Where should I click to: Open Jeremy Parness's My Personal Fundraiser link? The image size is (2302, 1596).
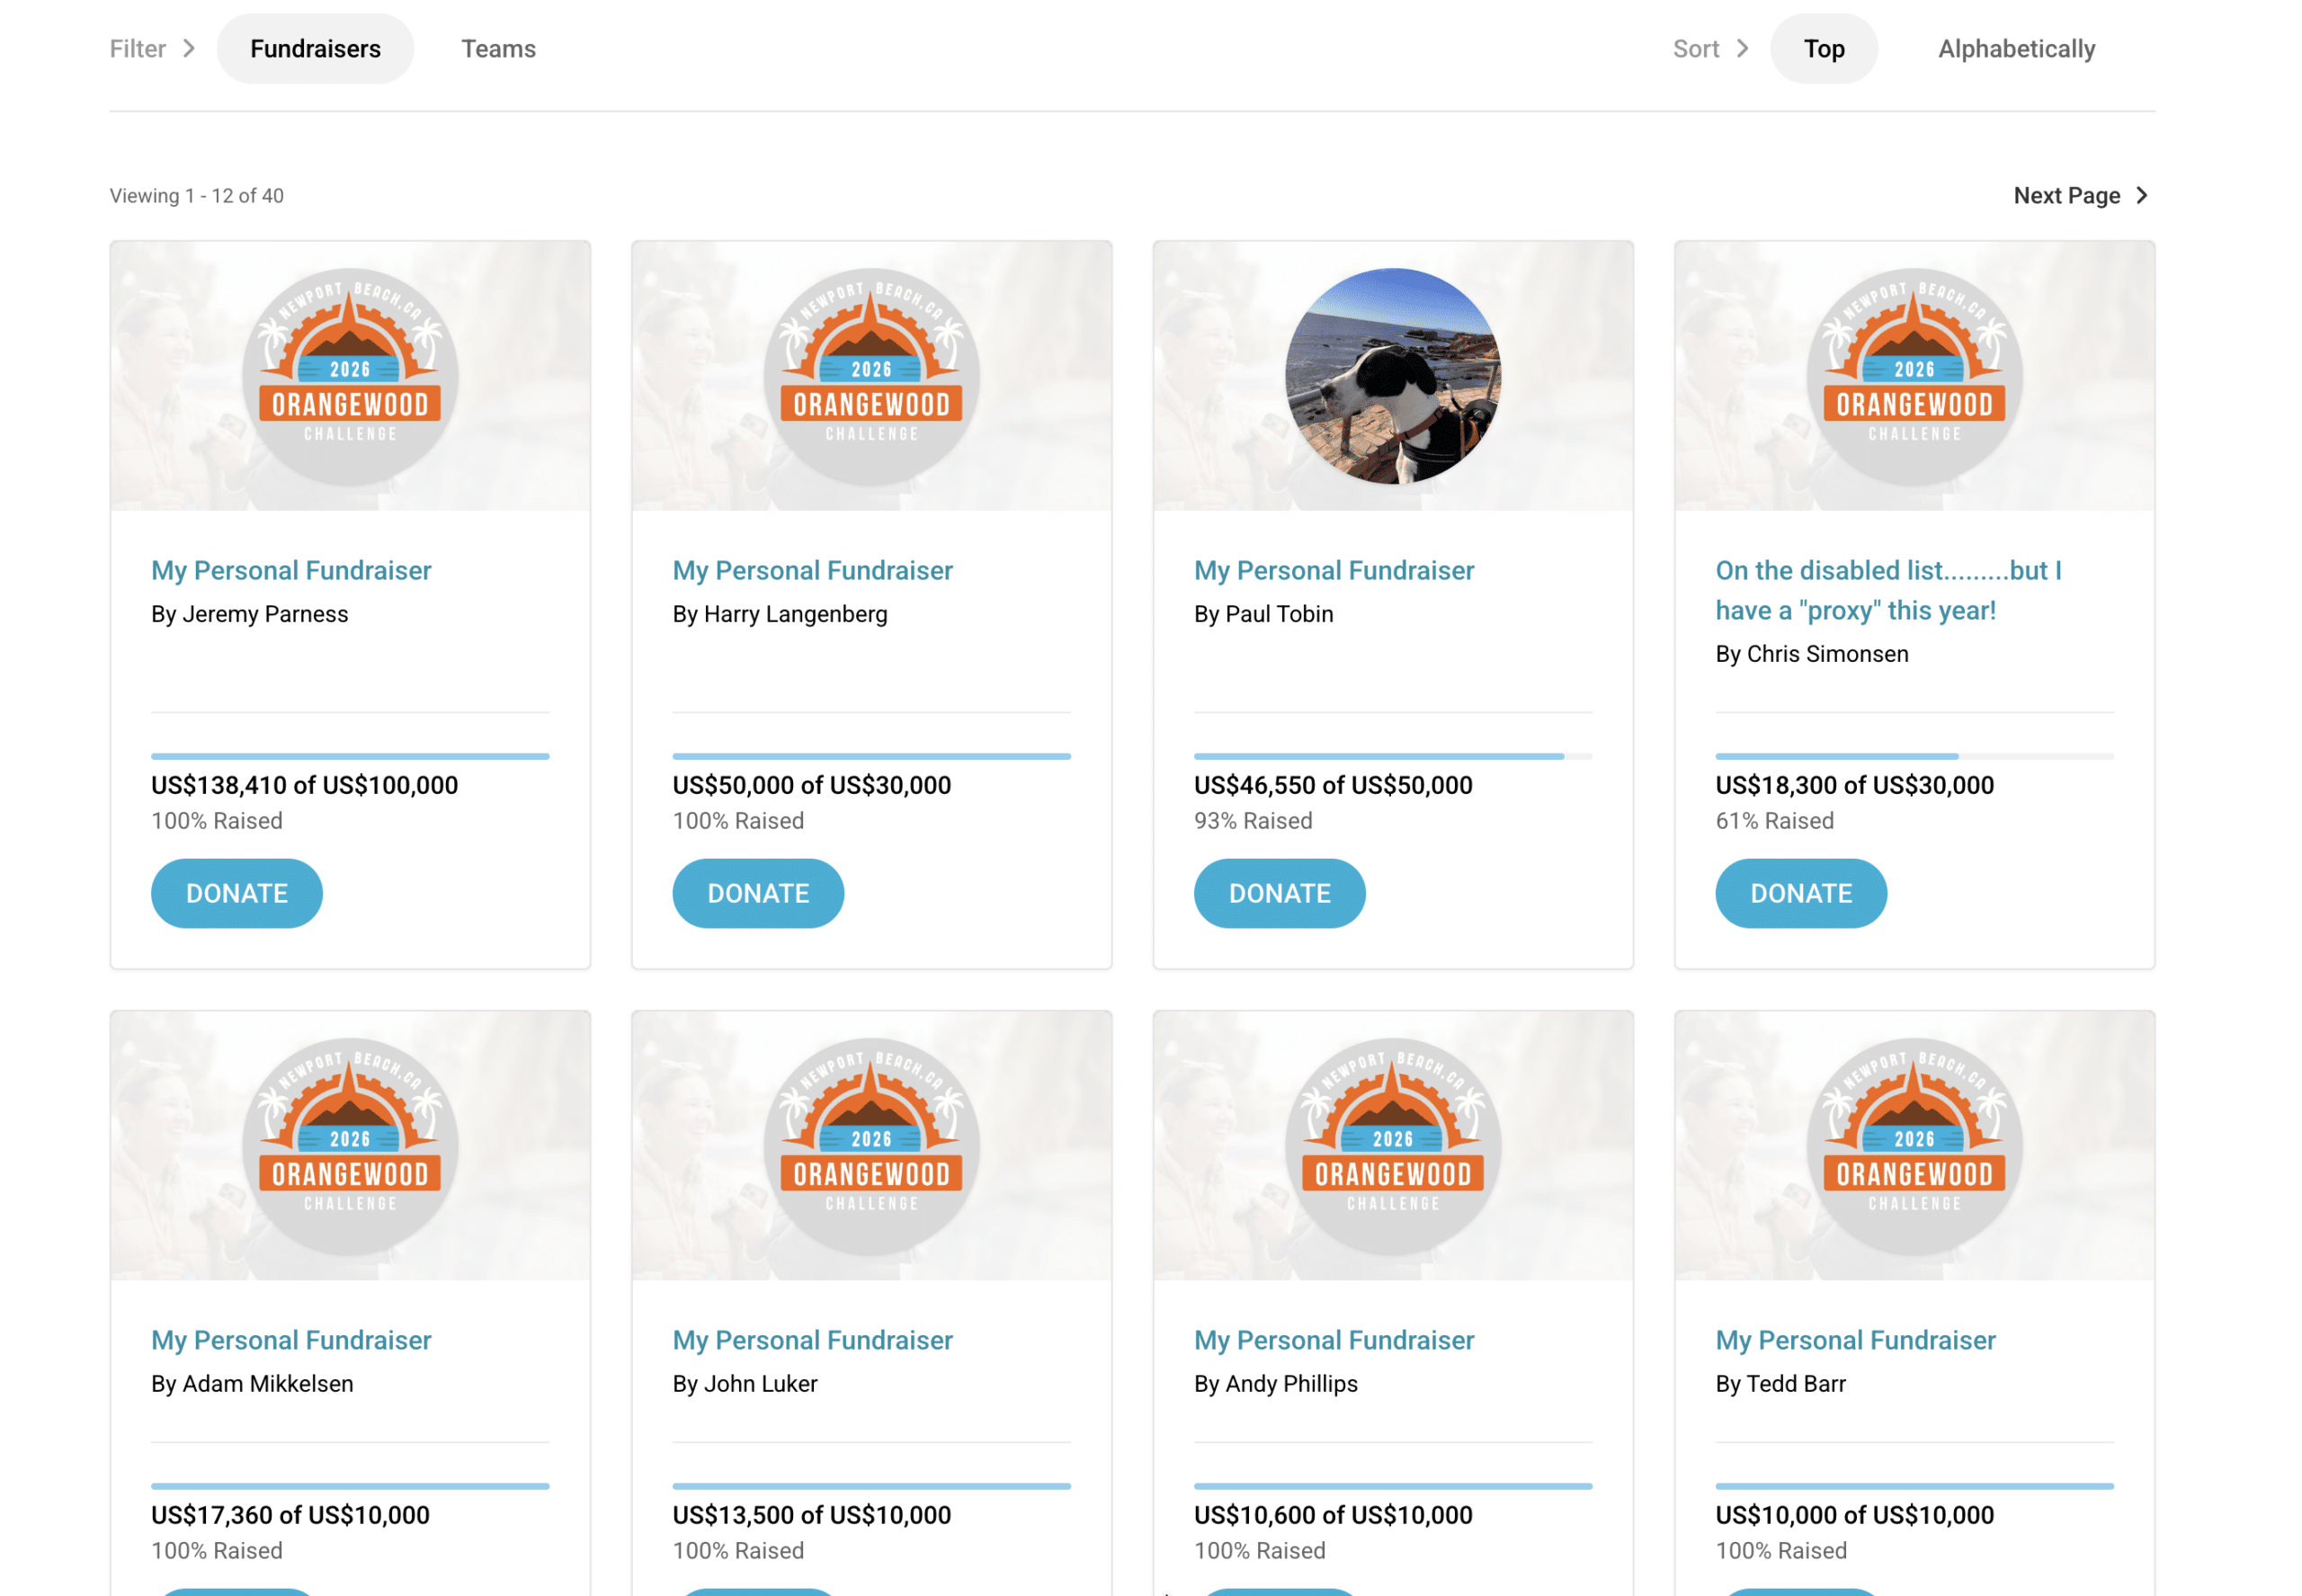pyautogui.click(x=291, y=571)
